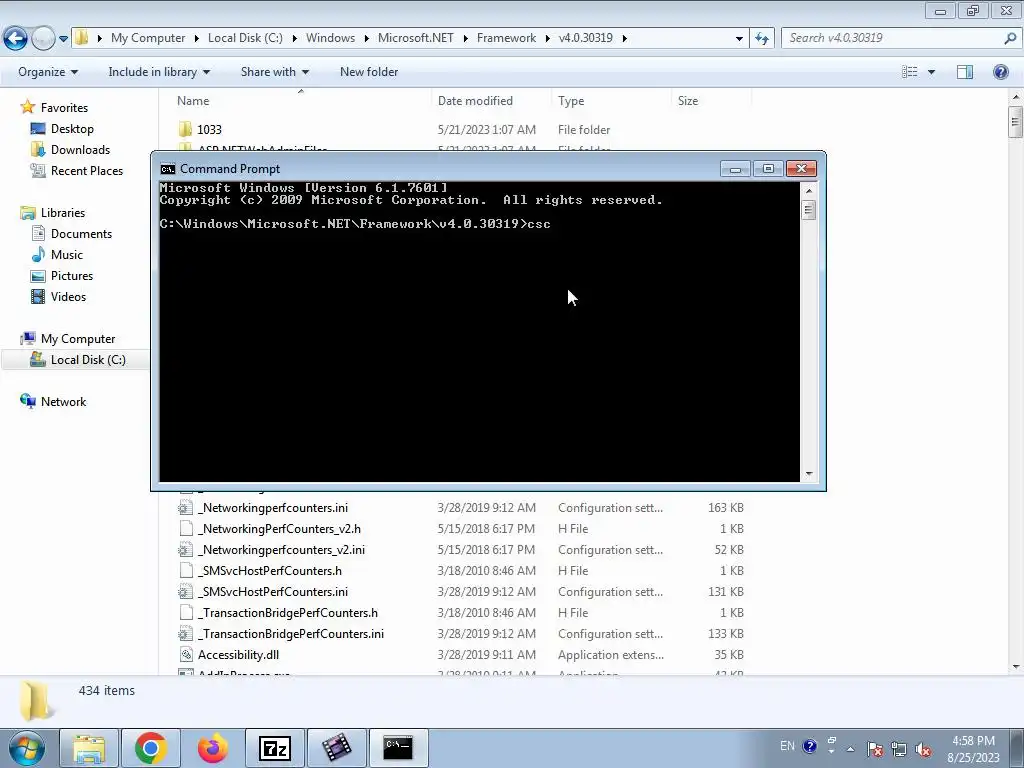This screenshot has width=1024, height=768.
Task: Open the Documents library
Action: click(81, 234)
